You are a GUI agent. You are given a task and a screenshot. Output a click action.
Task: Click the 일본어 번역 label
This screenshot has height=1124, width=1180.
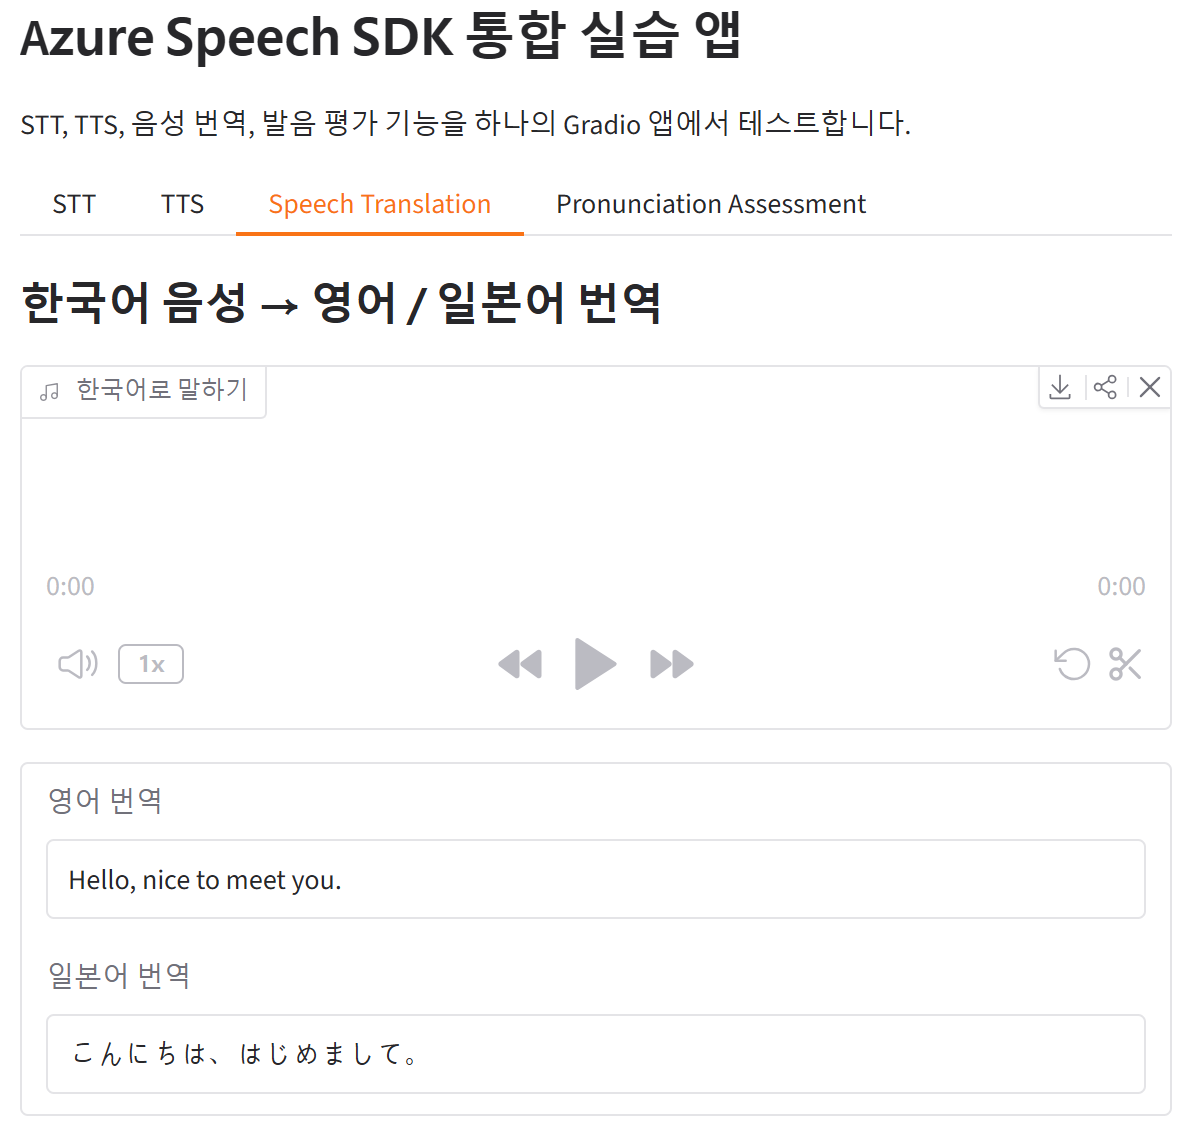(119, 976)
